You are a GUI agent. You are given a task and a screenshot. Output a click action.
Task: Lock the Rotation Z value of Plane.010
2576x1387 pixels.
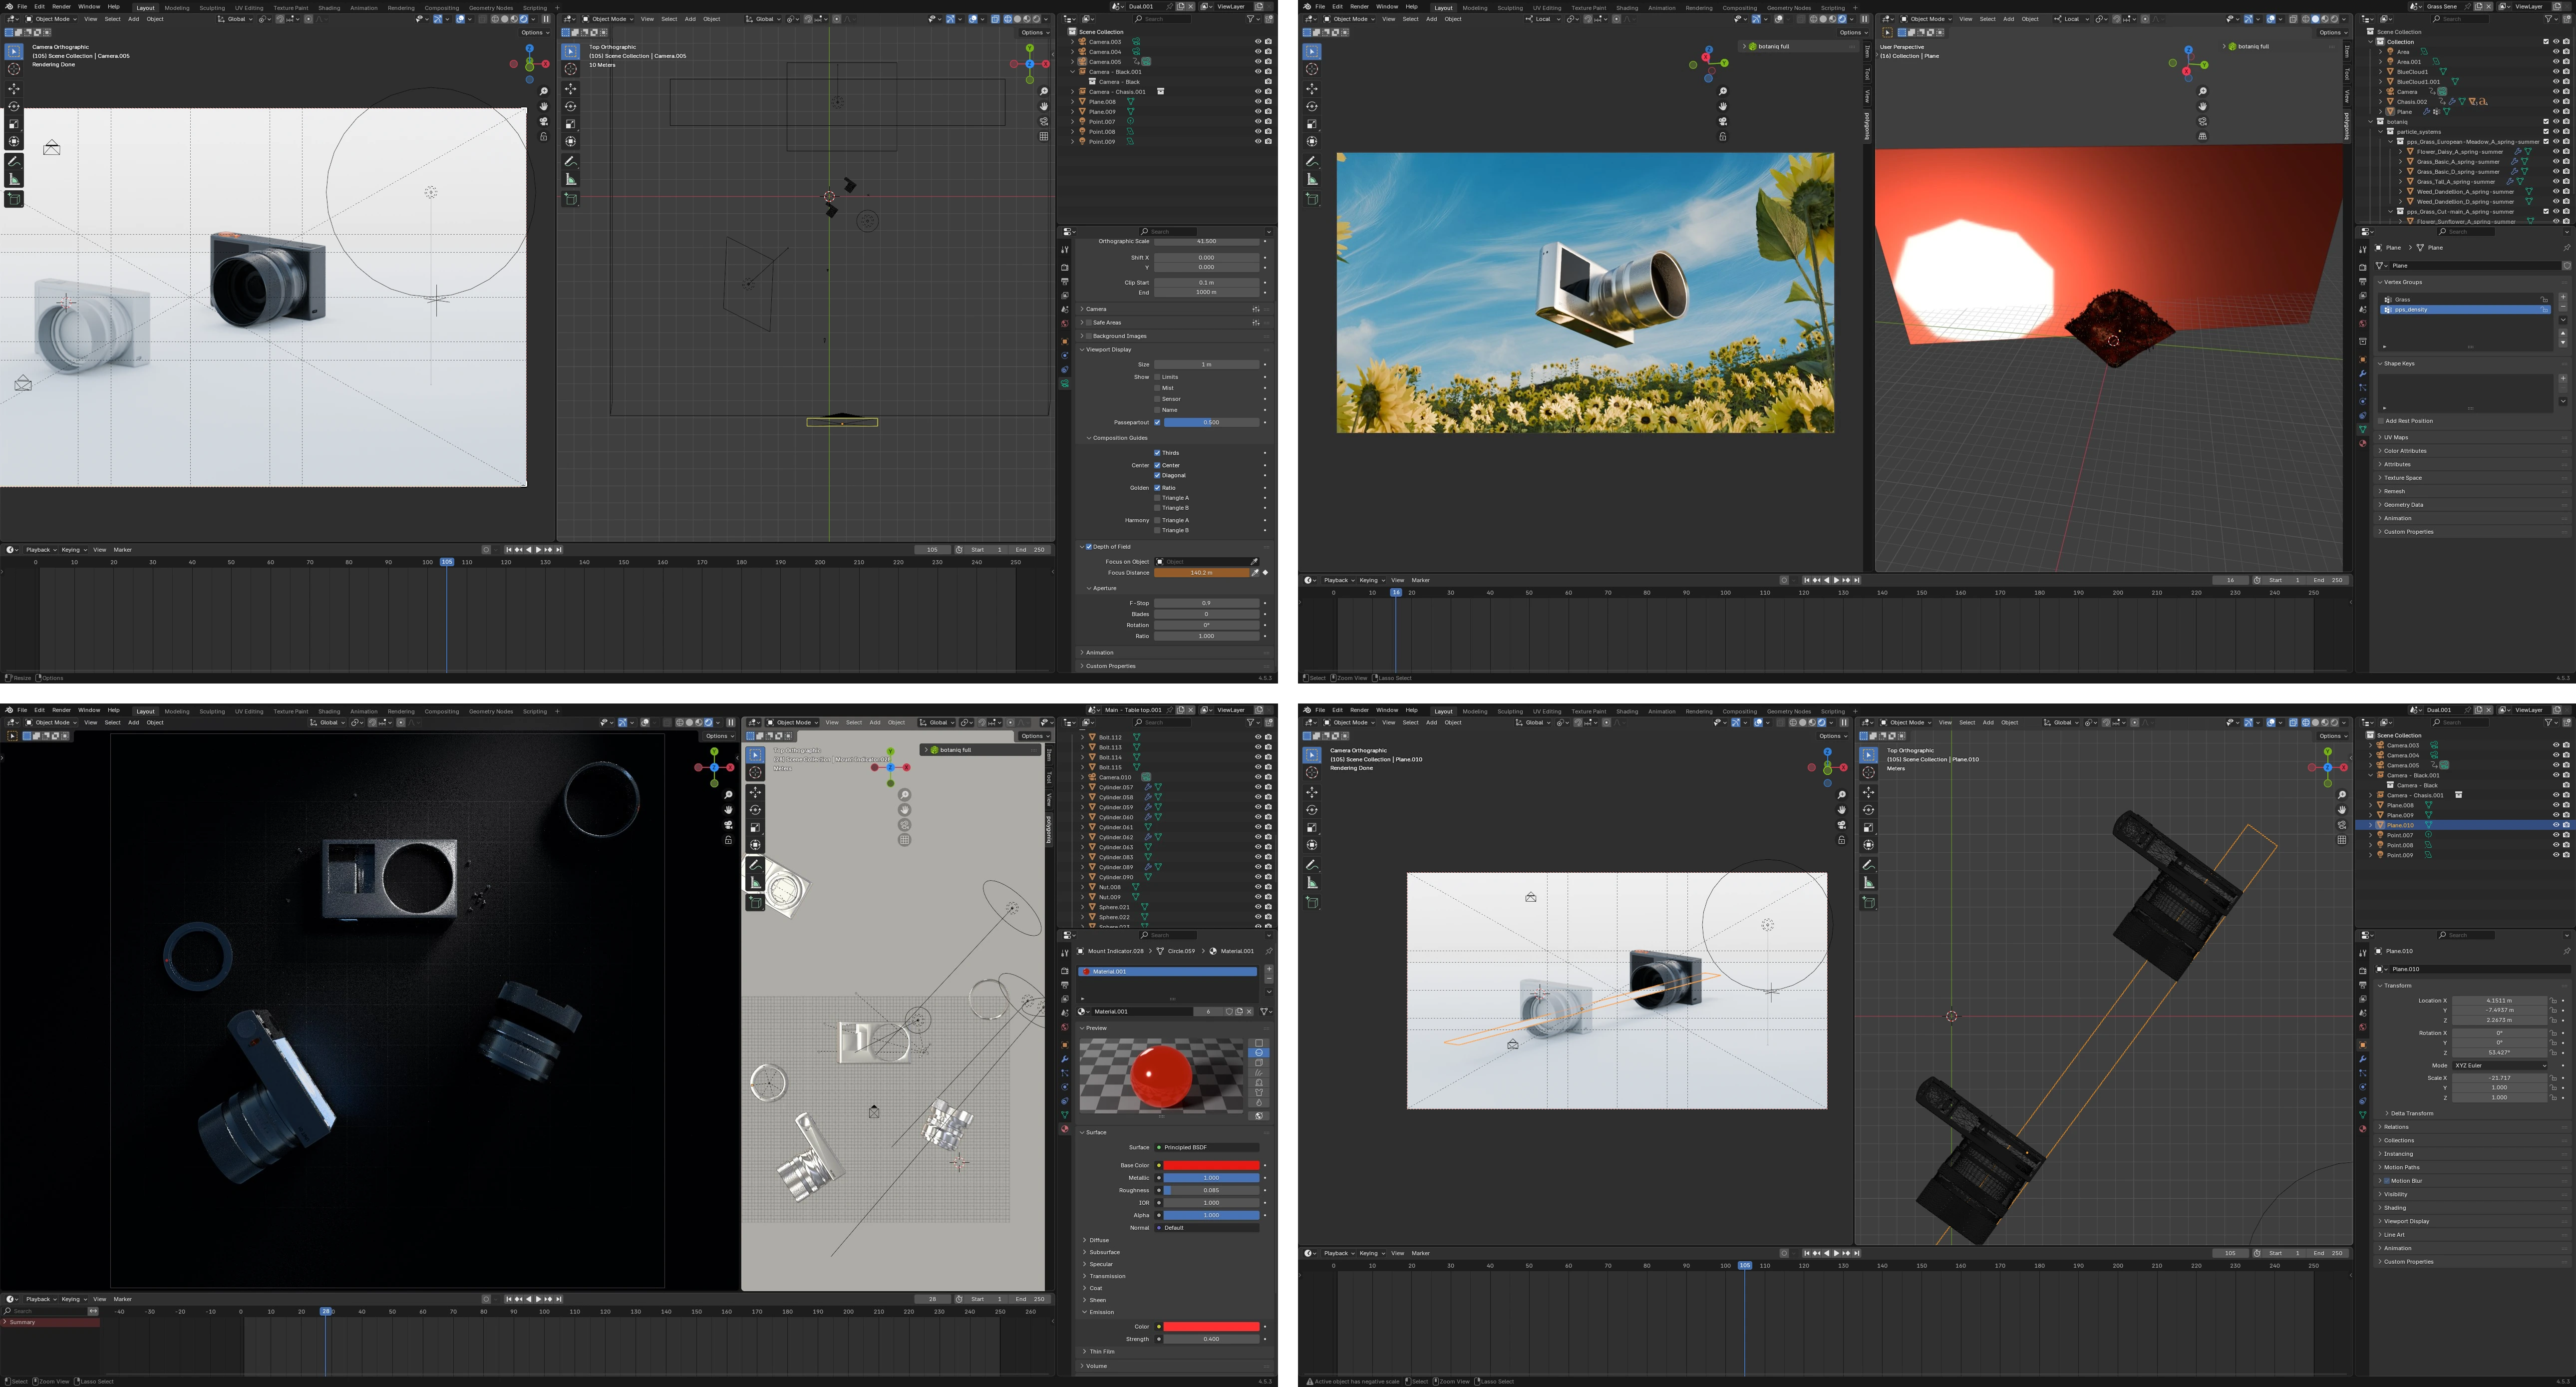[x=2553, y=1052]
